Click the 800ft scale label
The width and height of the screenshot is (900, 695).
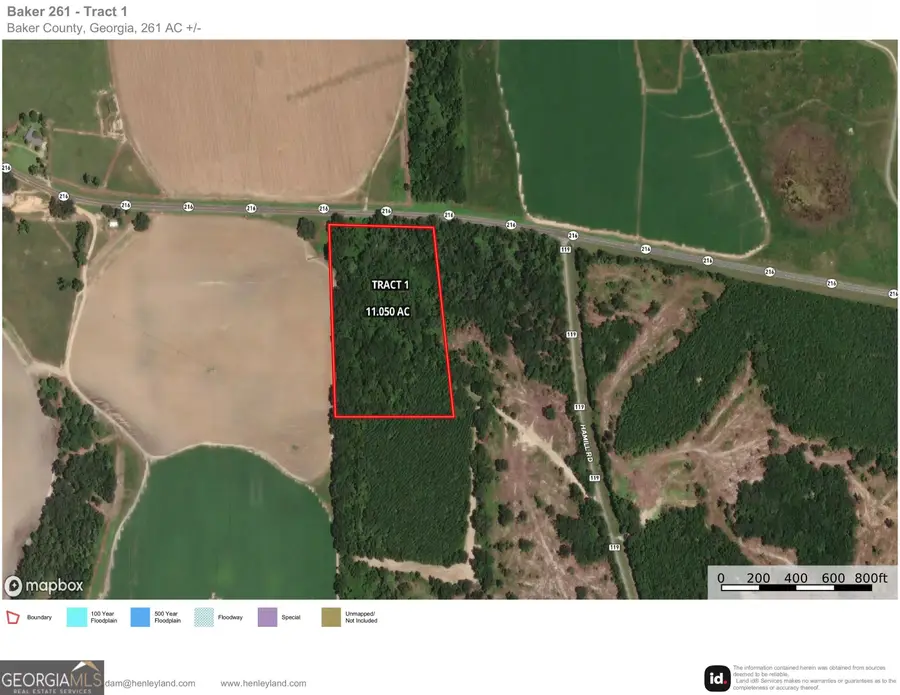click(871, 577)
